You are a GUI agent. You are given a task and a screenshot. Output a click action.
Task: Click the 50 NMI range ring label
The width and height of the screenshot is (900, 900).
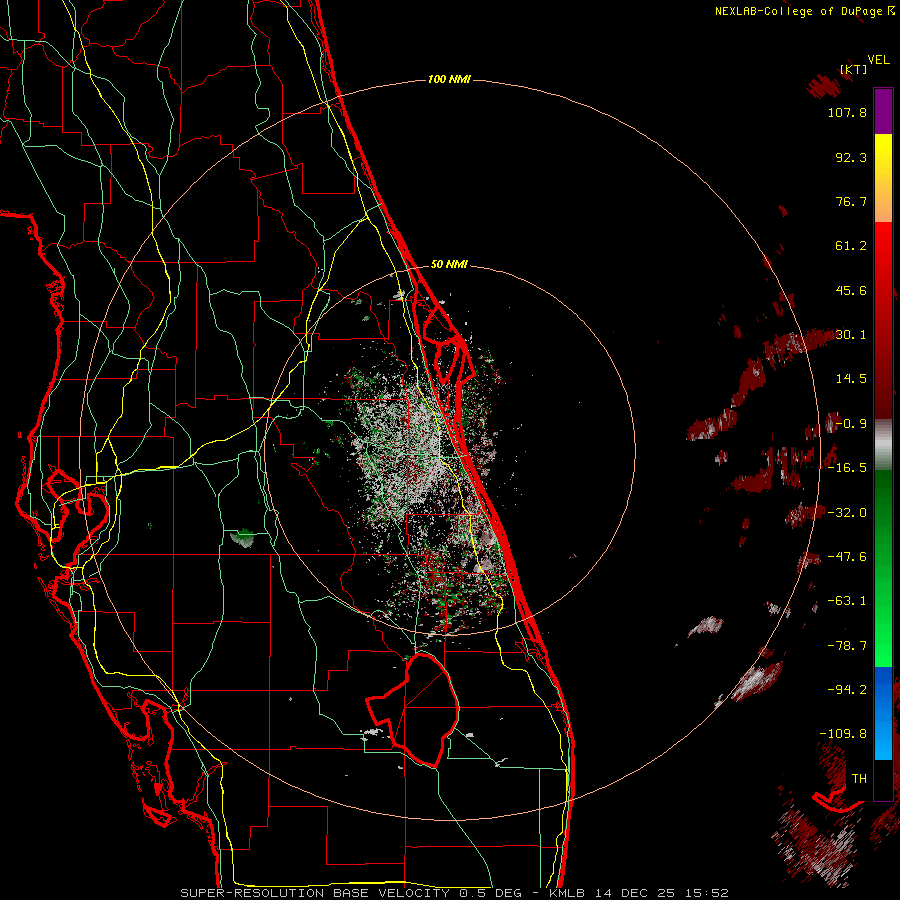pyautogui.click(x=449, y=264)
